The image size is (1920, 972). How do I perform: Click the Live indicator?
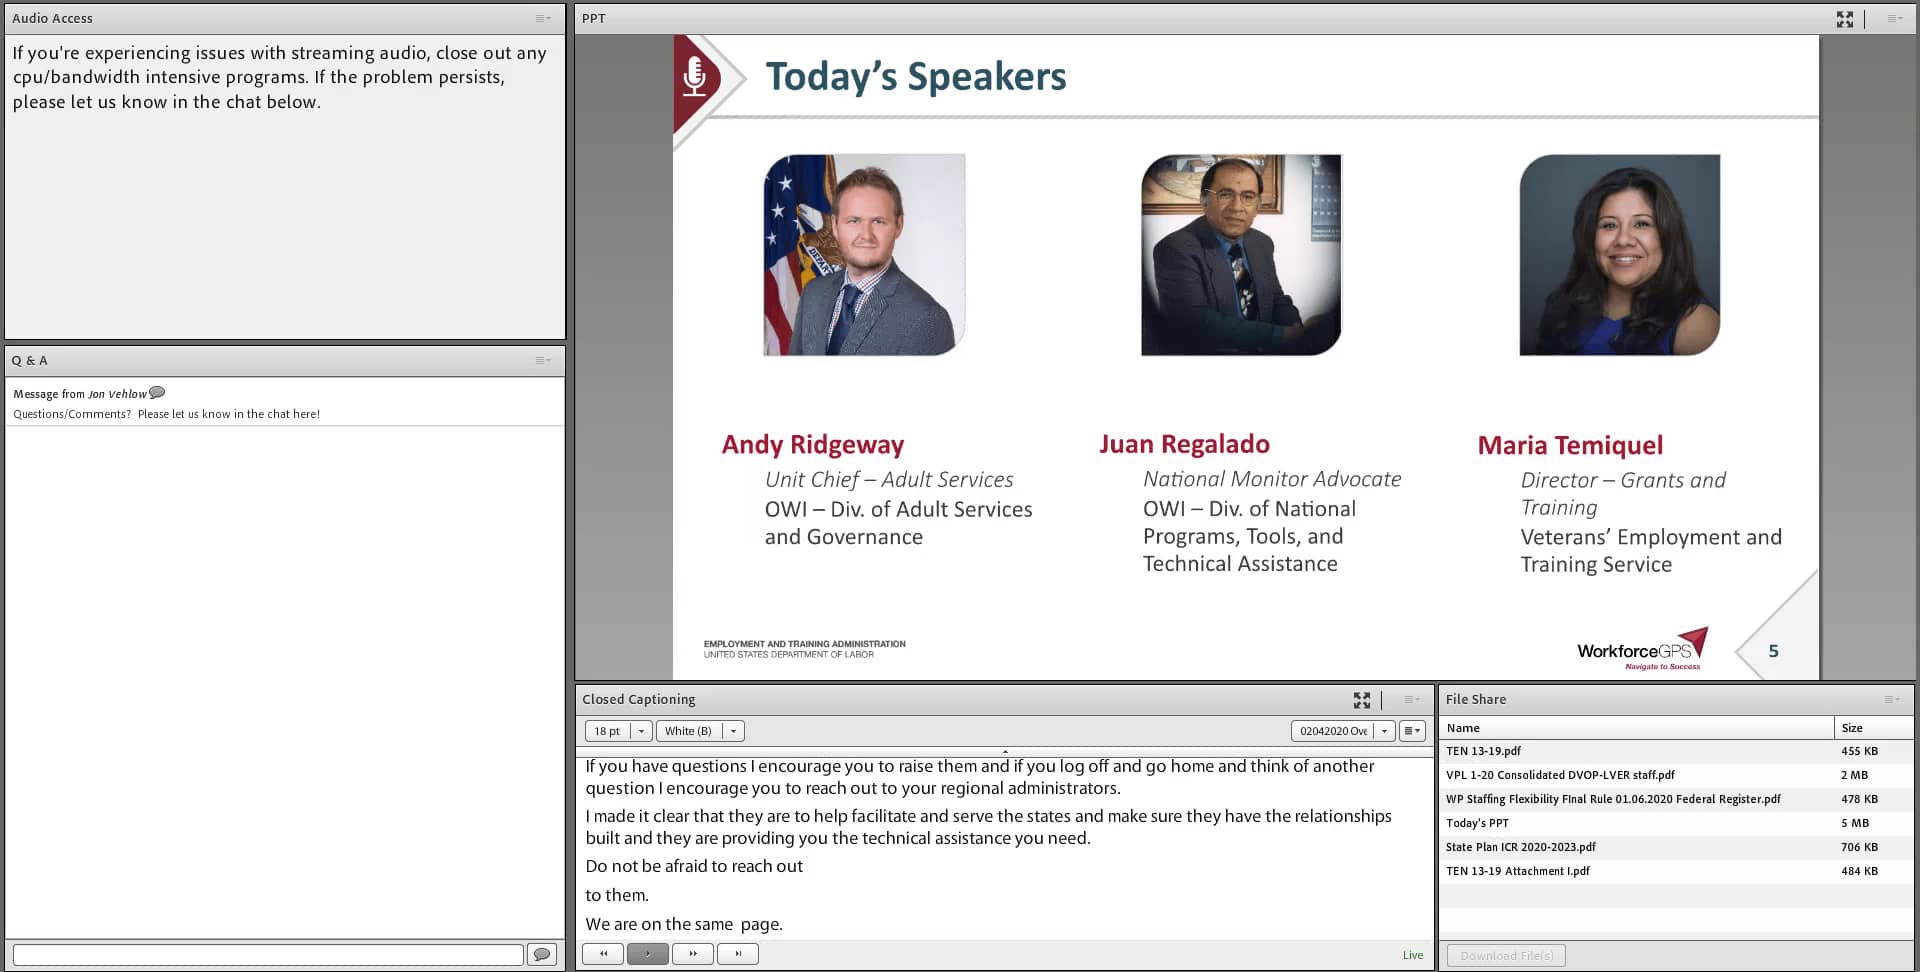[x=1412, y=954]
